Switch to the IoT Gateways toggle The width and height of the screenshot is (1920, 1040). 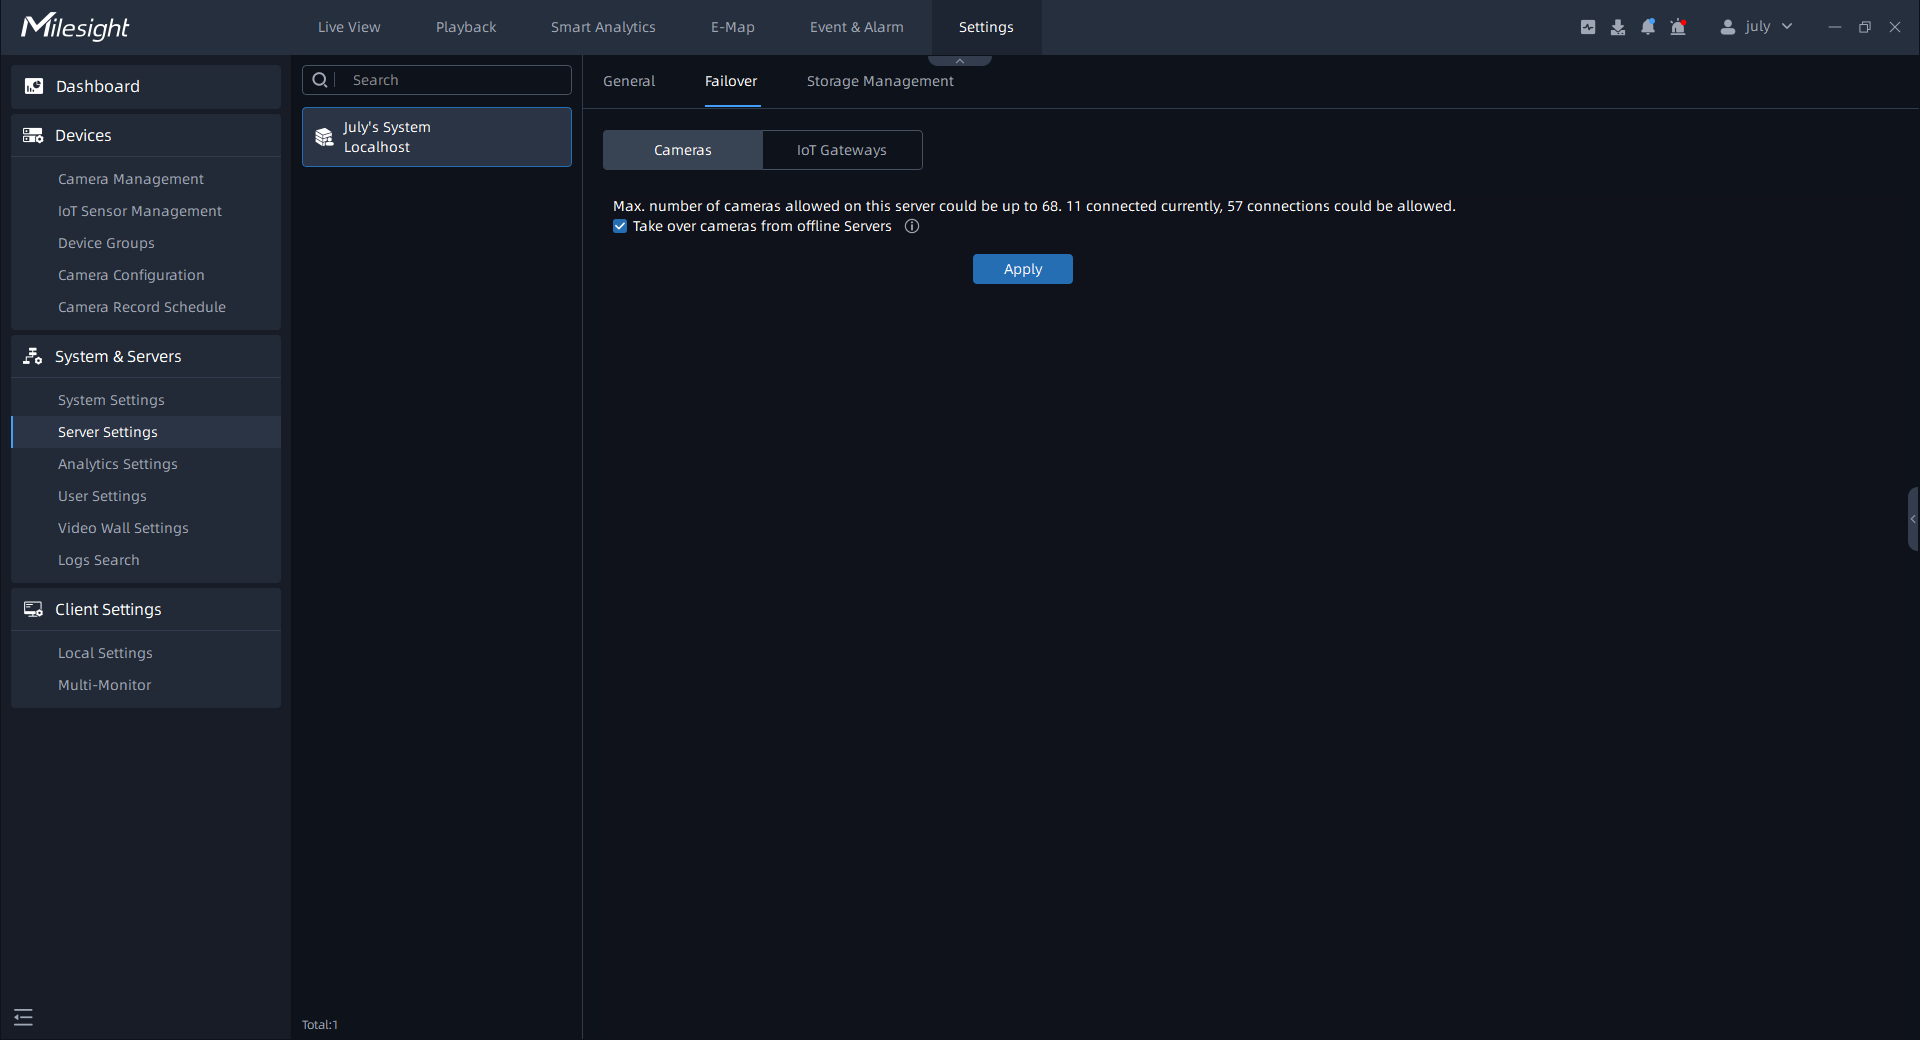[841, 150]
